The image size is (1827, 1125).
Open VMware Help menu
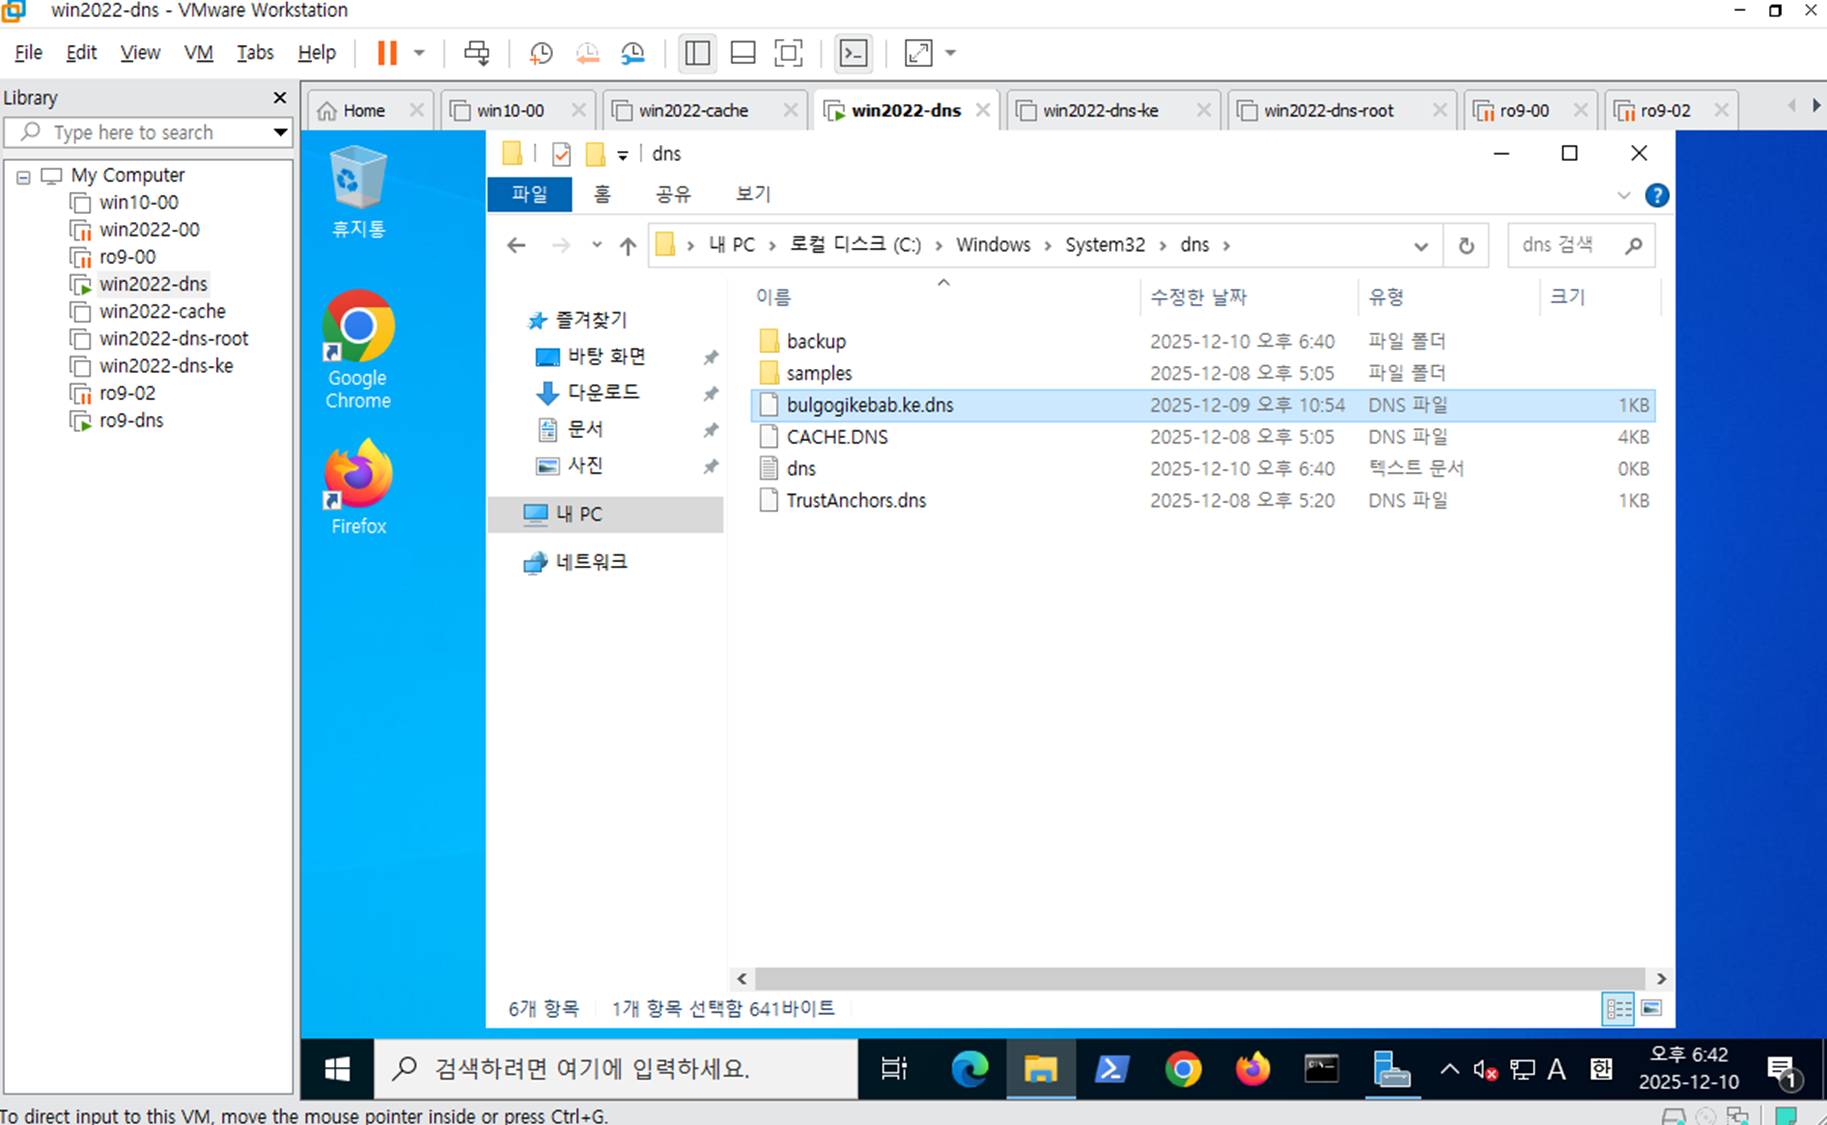coord(317,53)
